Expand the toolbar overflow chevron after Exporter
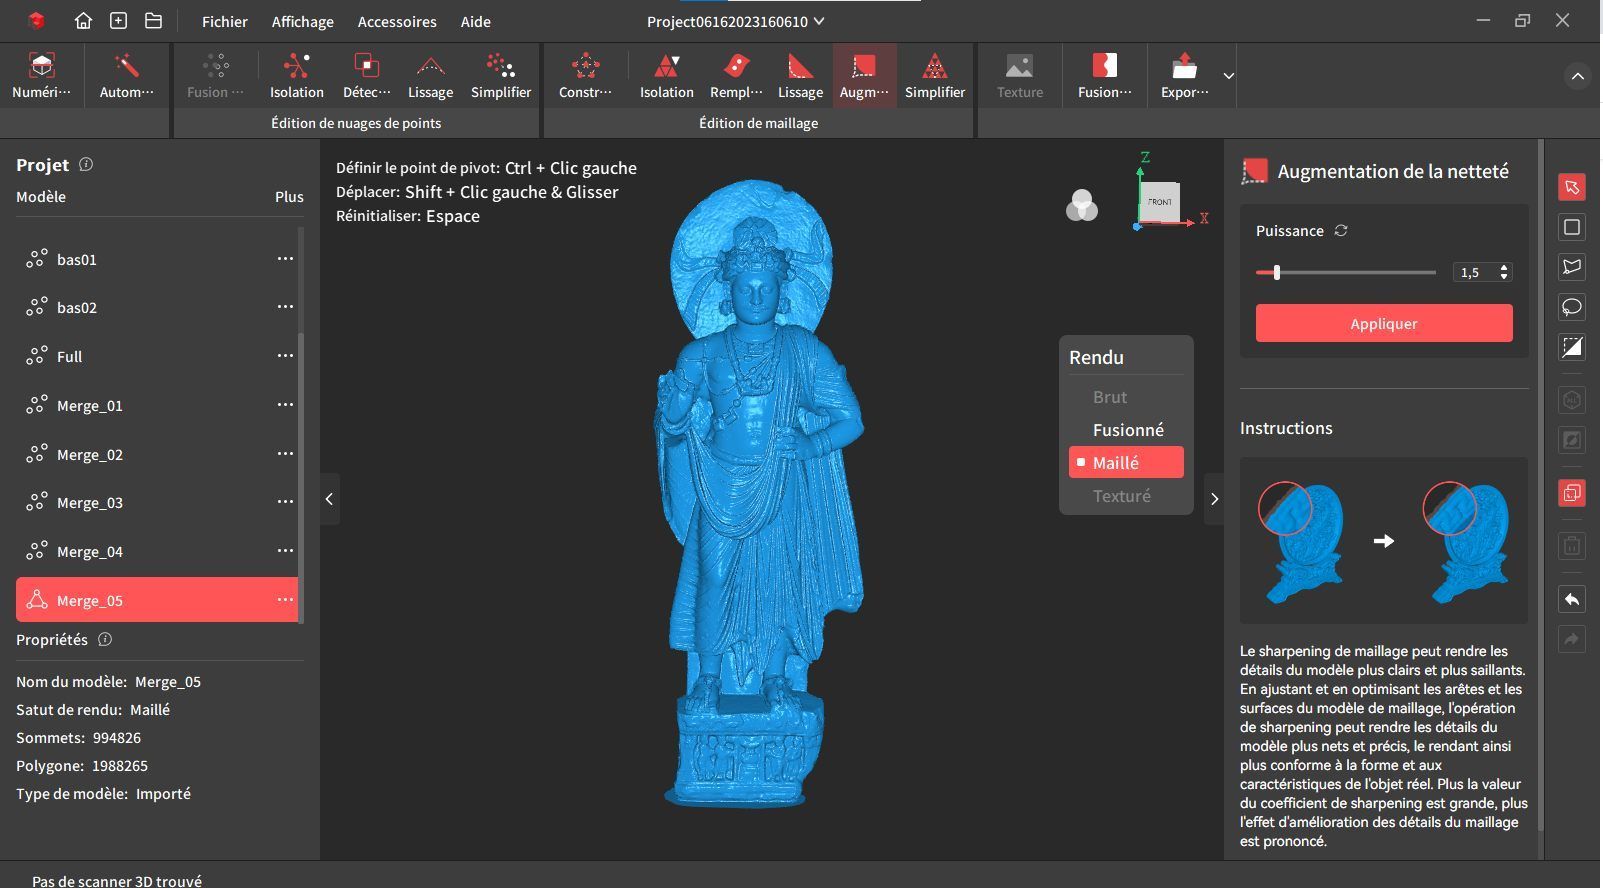The height and width of the screenshot is (888, 1603). click(1228, 76)
